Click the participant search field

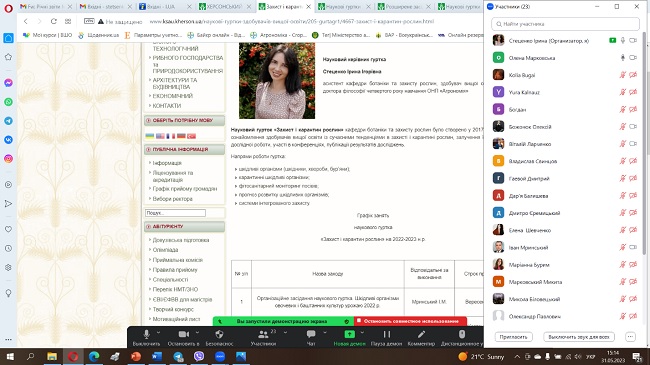(565, 24)
